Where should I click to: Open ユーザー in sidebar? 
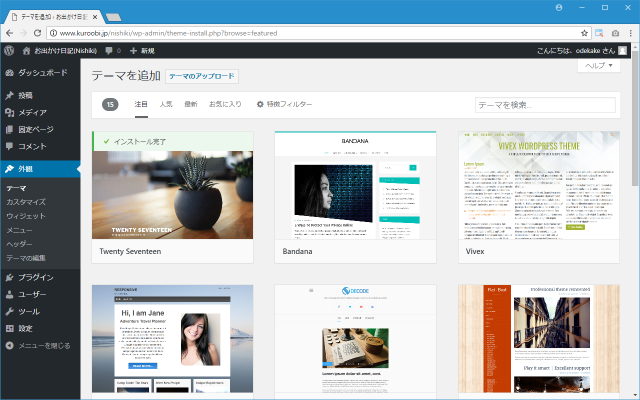(x=40, y=294)
